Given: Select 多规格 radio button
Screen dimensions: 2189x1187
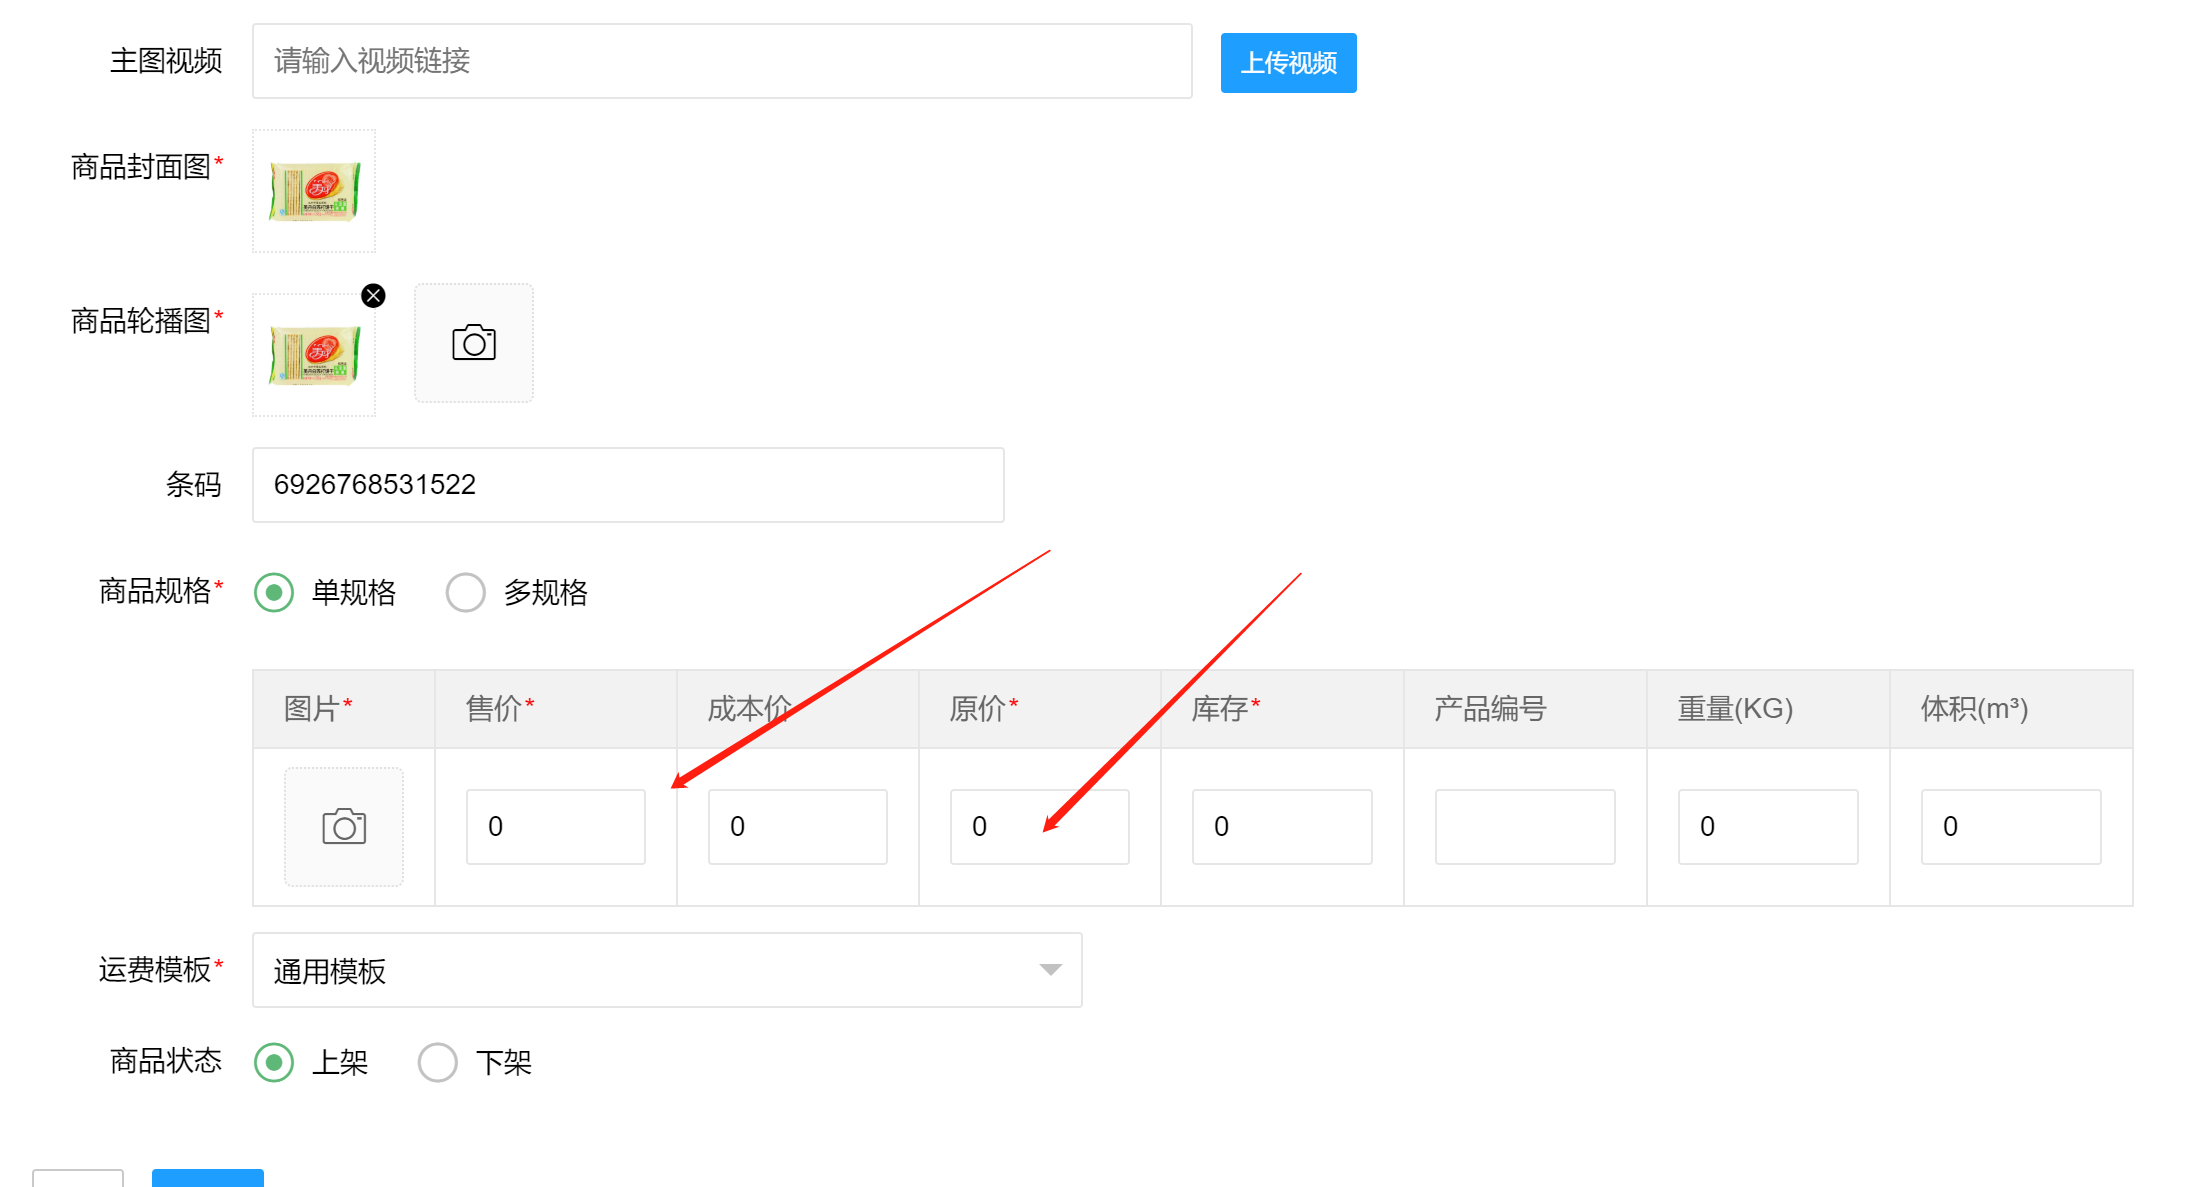Looking at the screenshot, I should 468,591.
